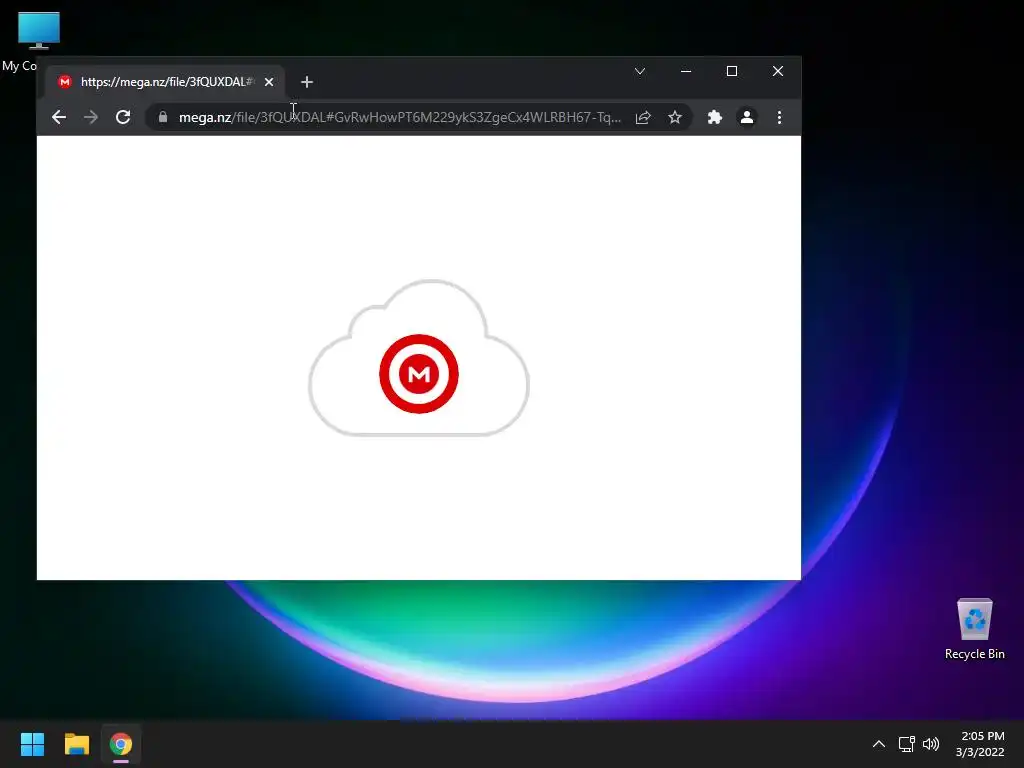The image size is (1024, 768).
Task: Click the forward navigation arrow
Action: 91,118
